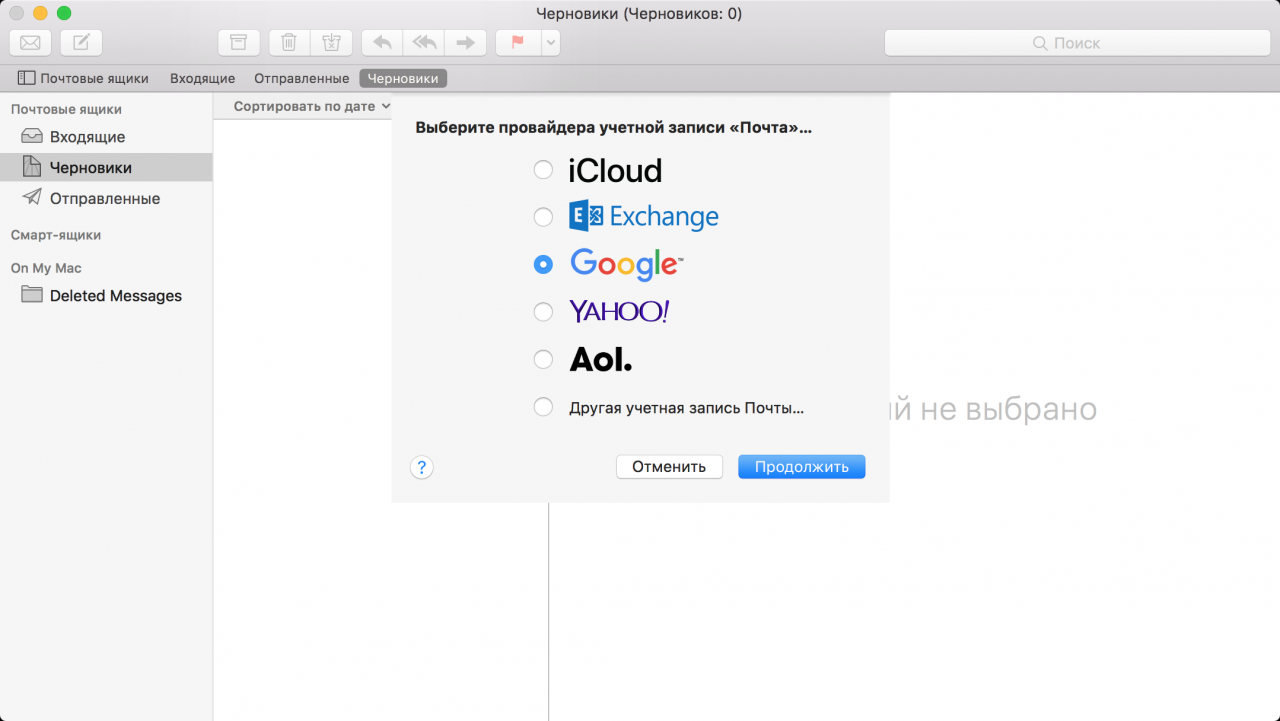This screenshot has height=721, width=1280.
Task: Open the Отправленные mailbox in sidebar
Action: 106,198
